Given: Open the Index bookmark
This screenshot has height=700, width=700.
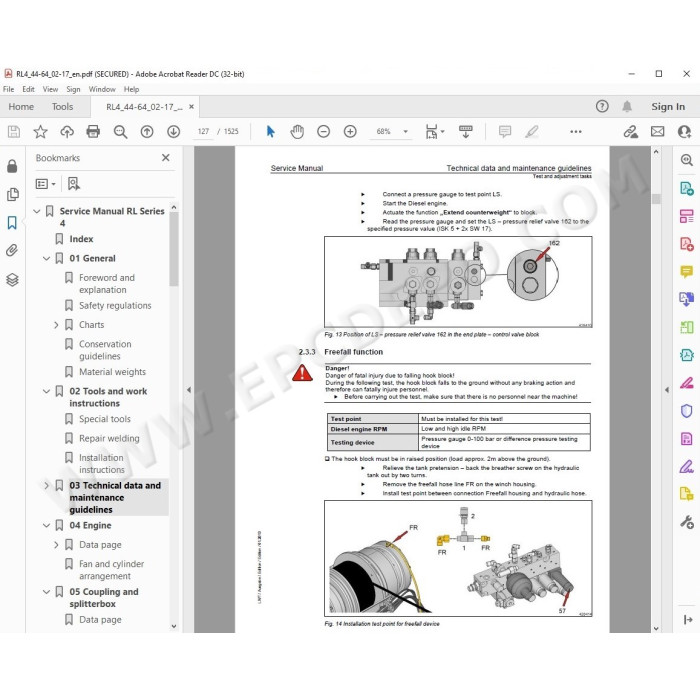Looking at the screenshot, I should [x=81, y=239].
